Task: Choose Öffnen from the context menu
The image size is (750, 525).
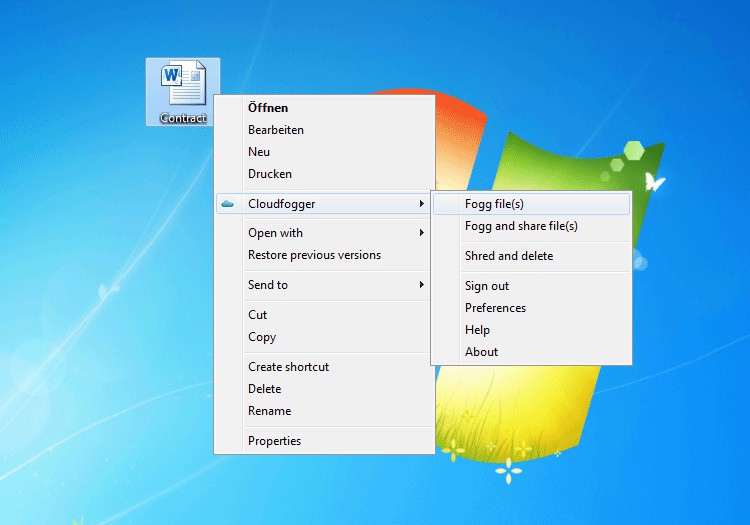Action: click(324, 108)
